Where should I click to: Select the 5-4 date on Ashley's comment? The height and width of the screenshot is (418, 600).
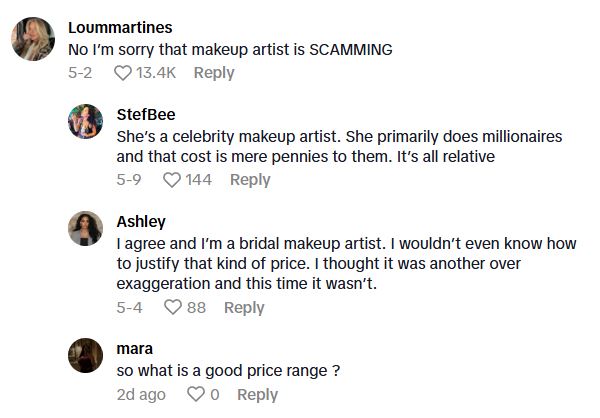click(130, 308)
